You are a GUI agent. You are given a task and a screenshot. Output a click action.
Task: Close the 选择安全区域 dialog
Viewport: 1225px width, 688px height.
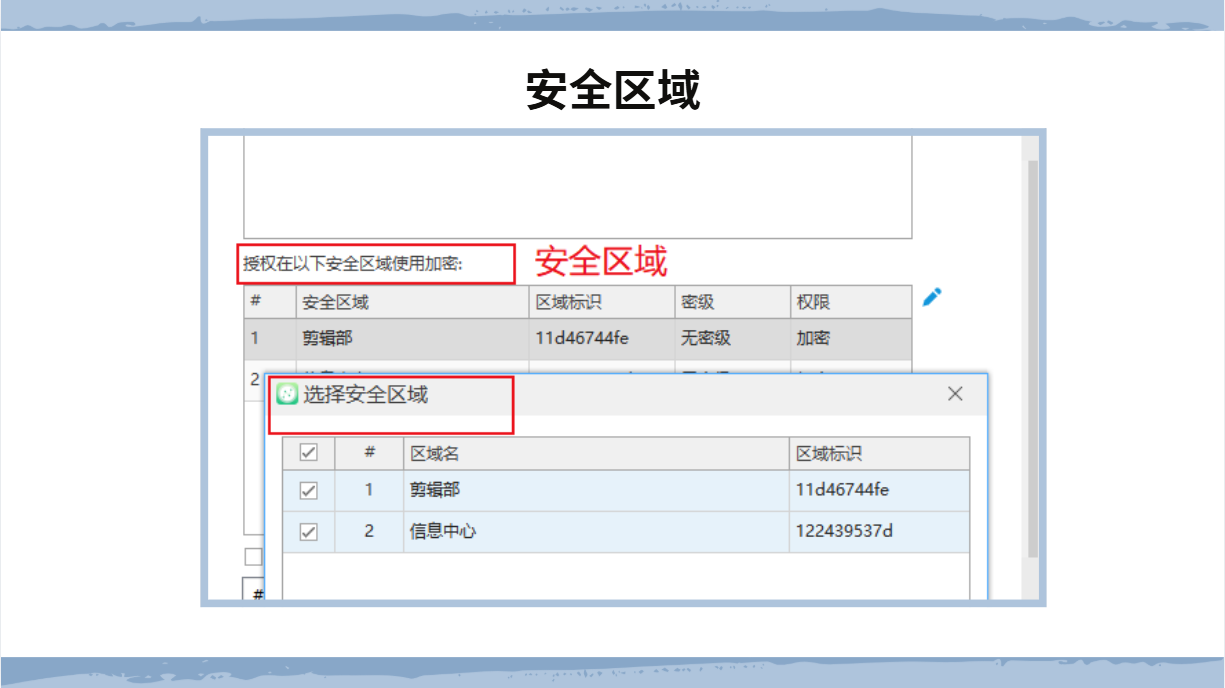click(955, 394)
